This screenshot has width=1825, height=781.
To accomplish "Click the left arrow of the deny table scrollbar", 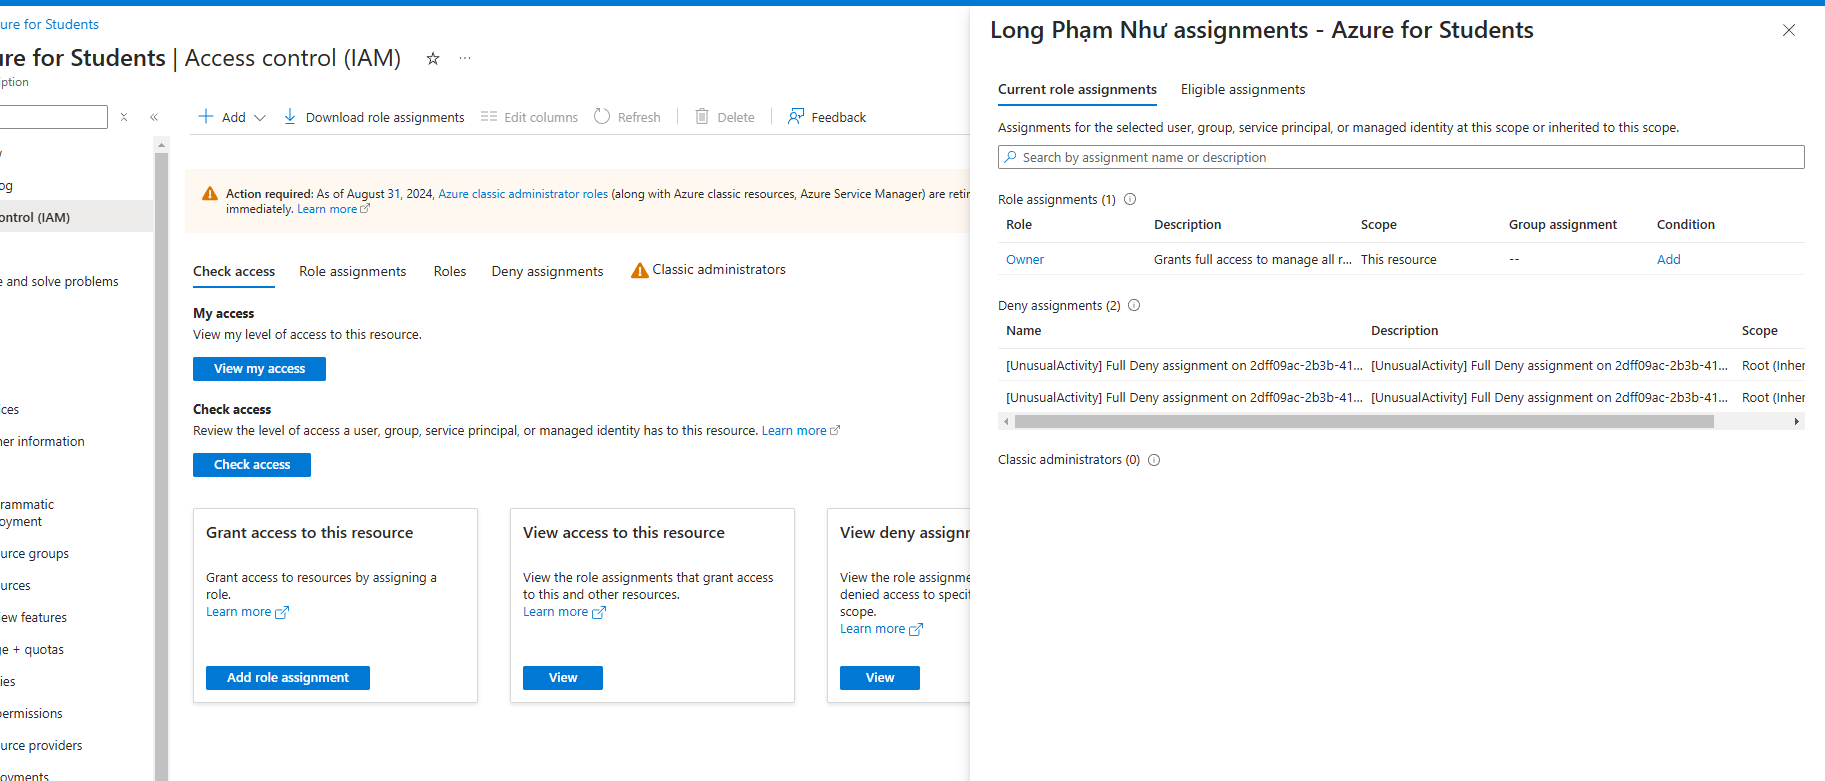I will click(x=1005, y=422).
